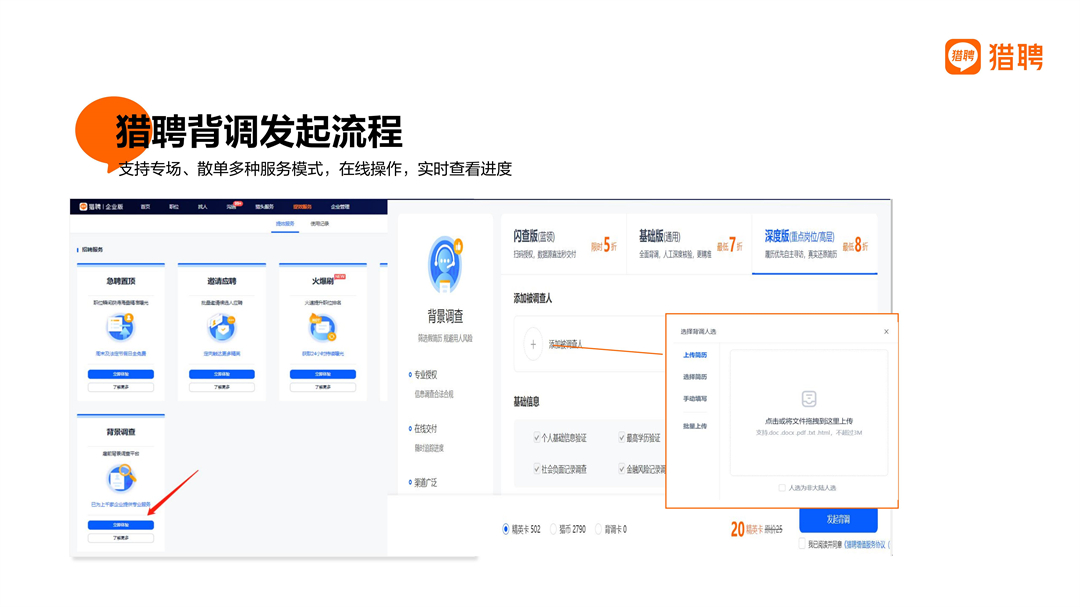Viewport: 1080px width, 607px height.
Task: Open the 猎聘增值服务协议 link
Action: (866, 544)
